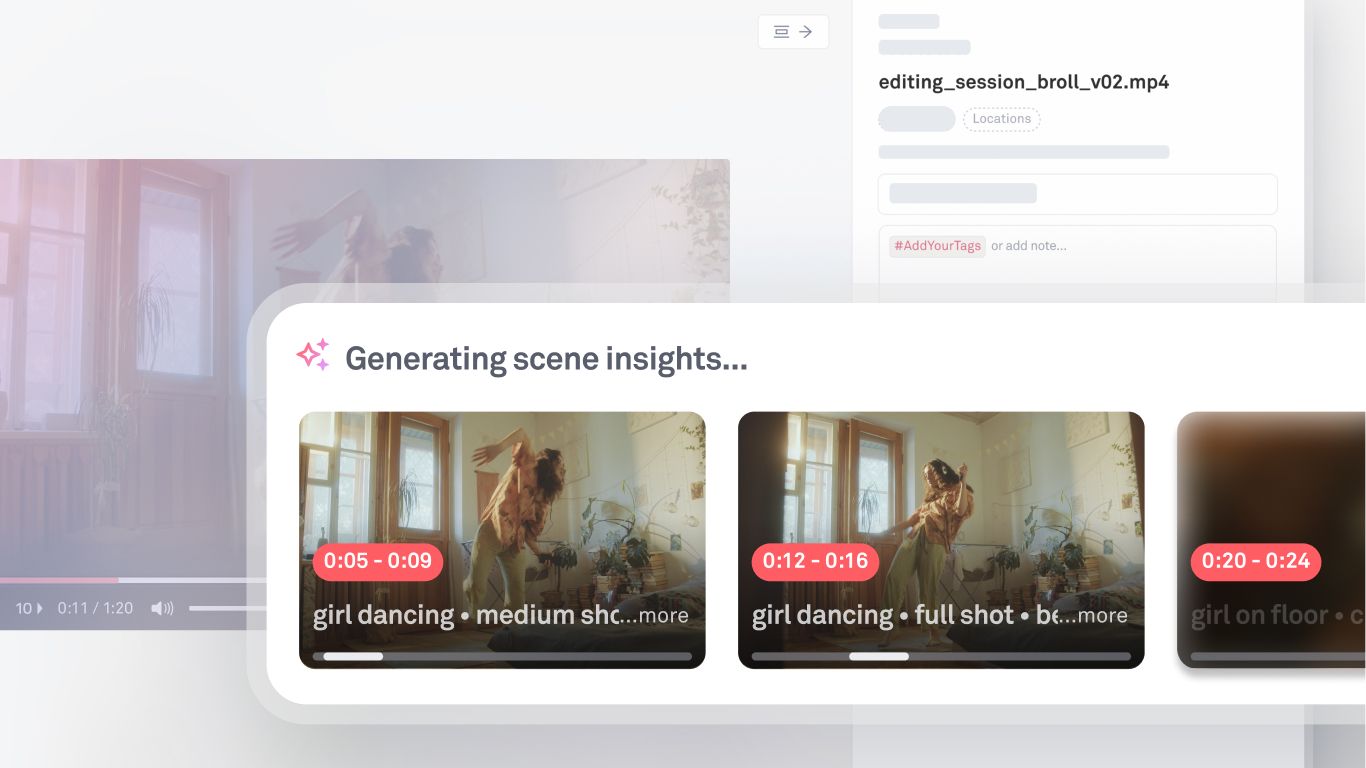
Task: Click the 'or add note...' text field
Action: click(x=1029, y=246)
